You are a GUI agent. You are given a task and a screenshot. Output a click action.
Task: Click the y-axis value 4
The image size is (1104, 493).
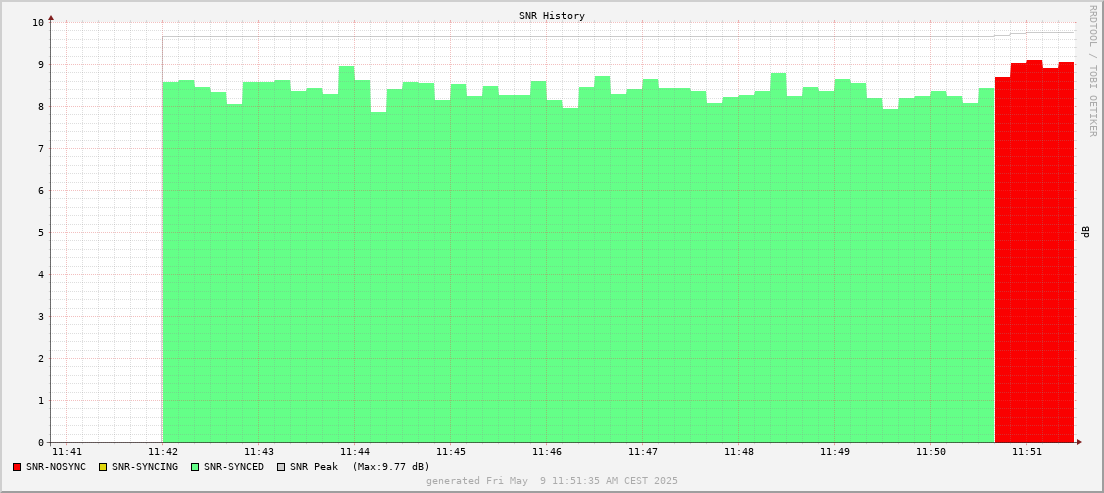coord(41,275)
